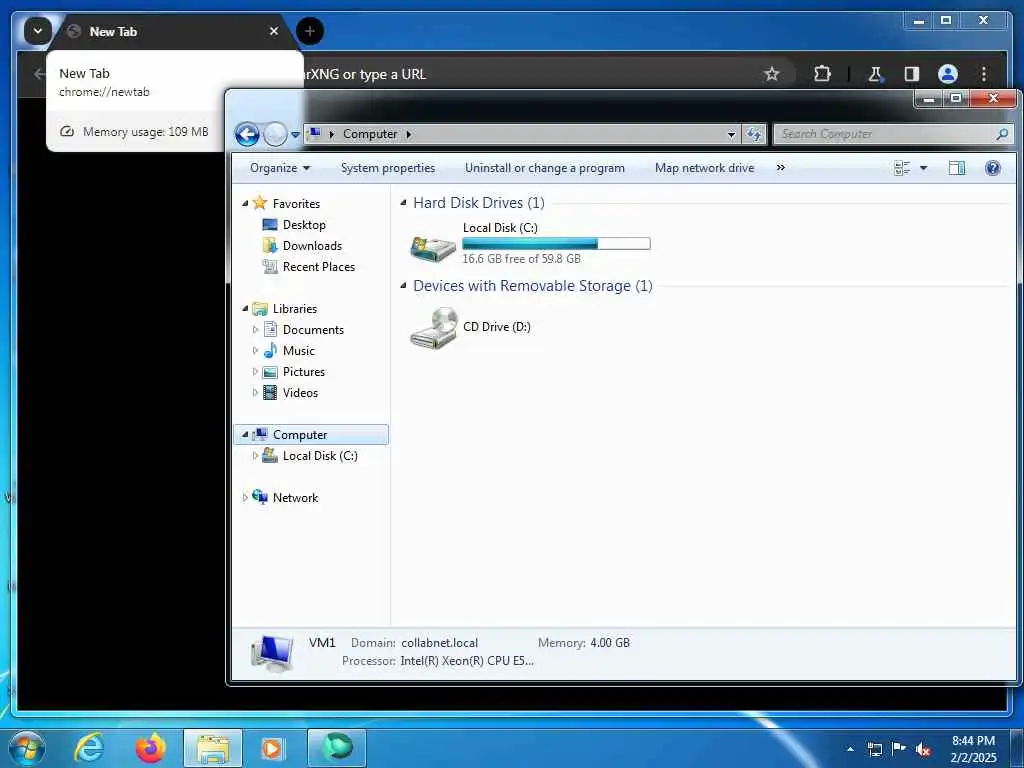
Task: Open the Windows Start menu
Action: tap(27, 748)
